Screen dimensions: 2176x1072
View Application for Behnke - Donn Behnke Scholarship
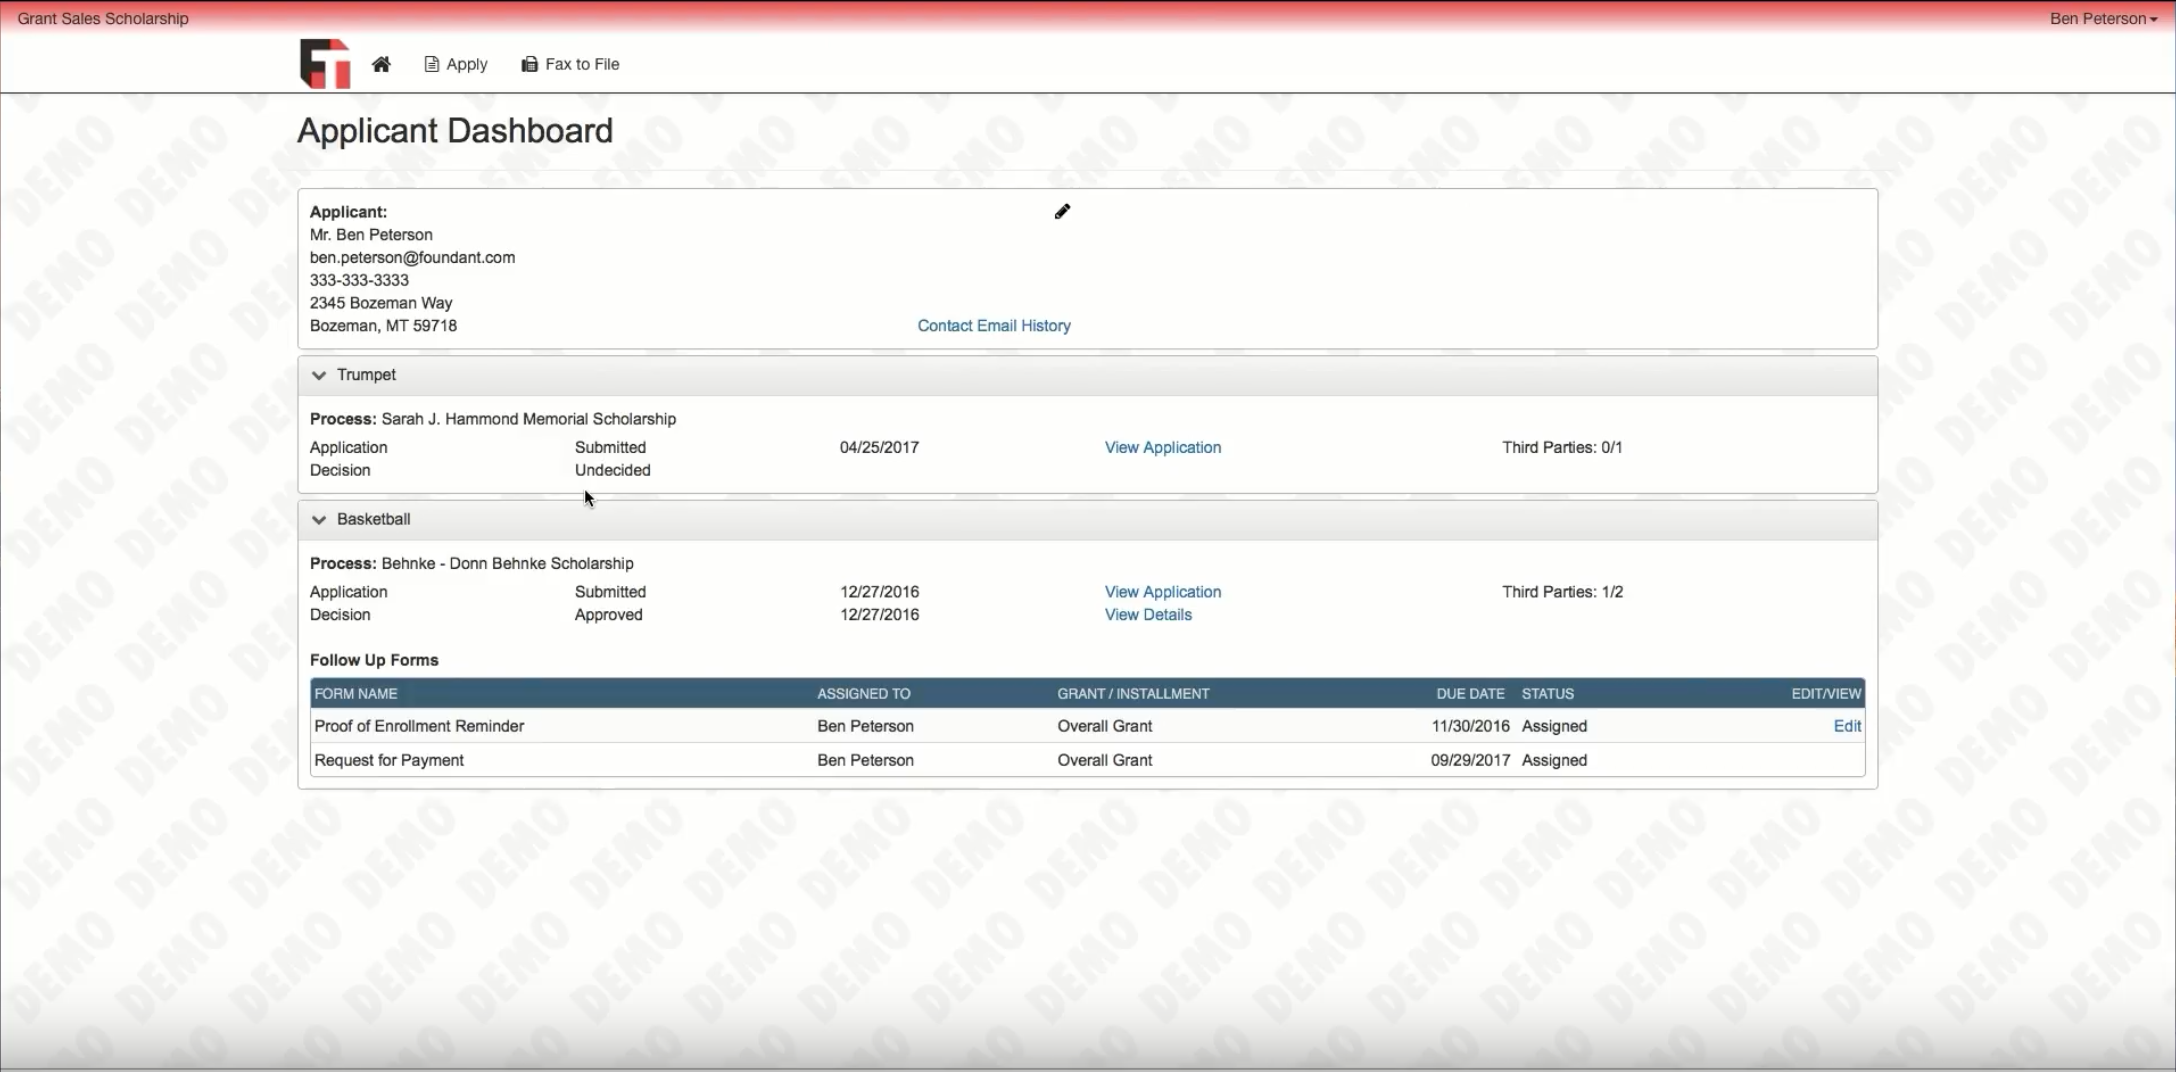tap(1162, 591)
